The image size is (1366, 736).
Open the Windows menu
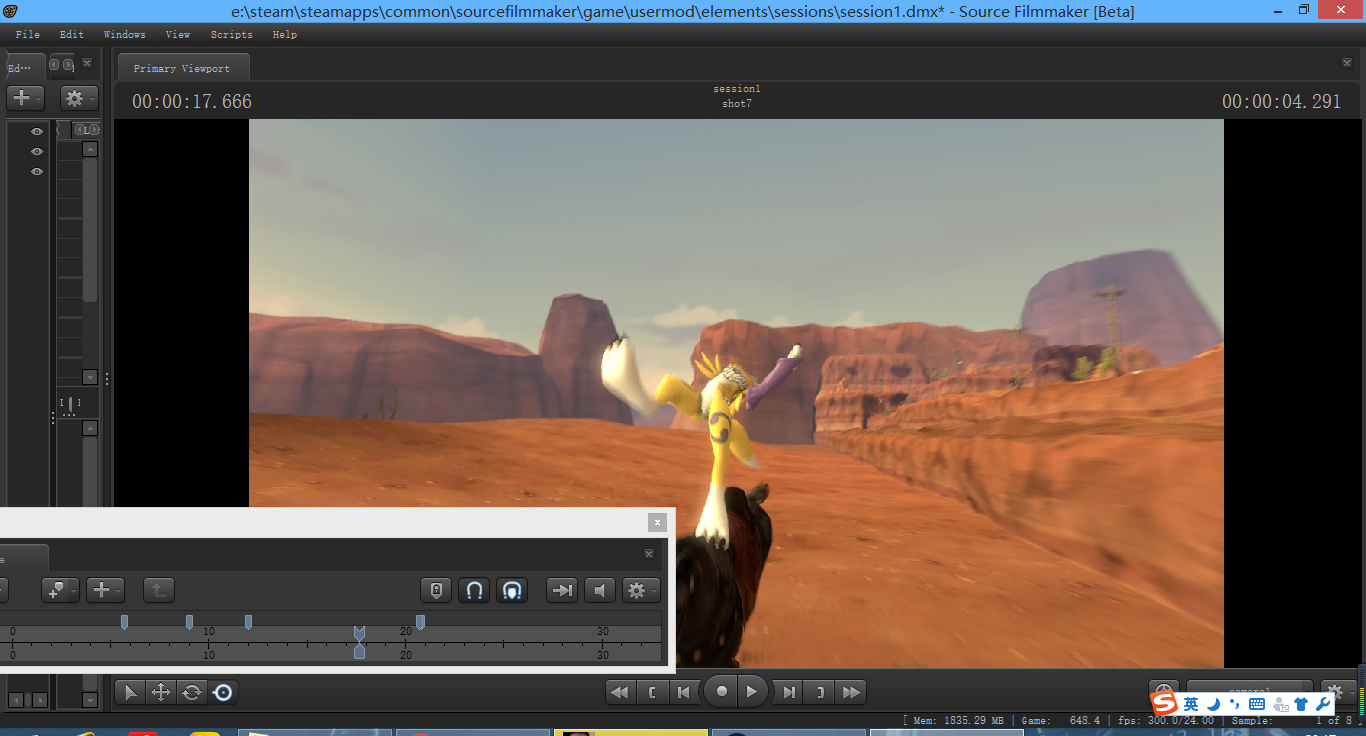[125, 34]
